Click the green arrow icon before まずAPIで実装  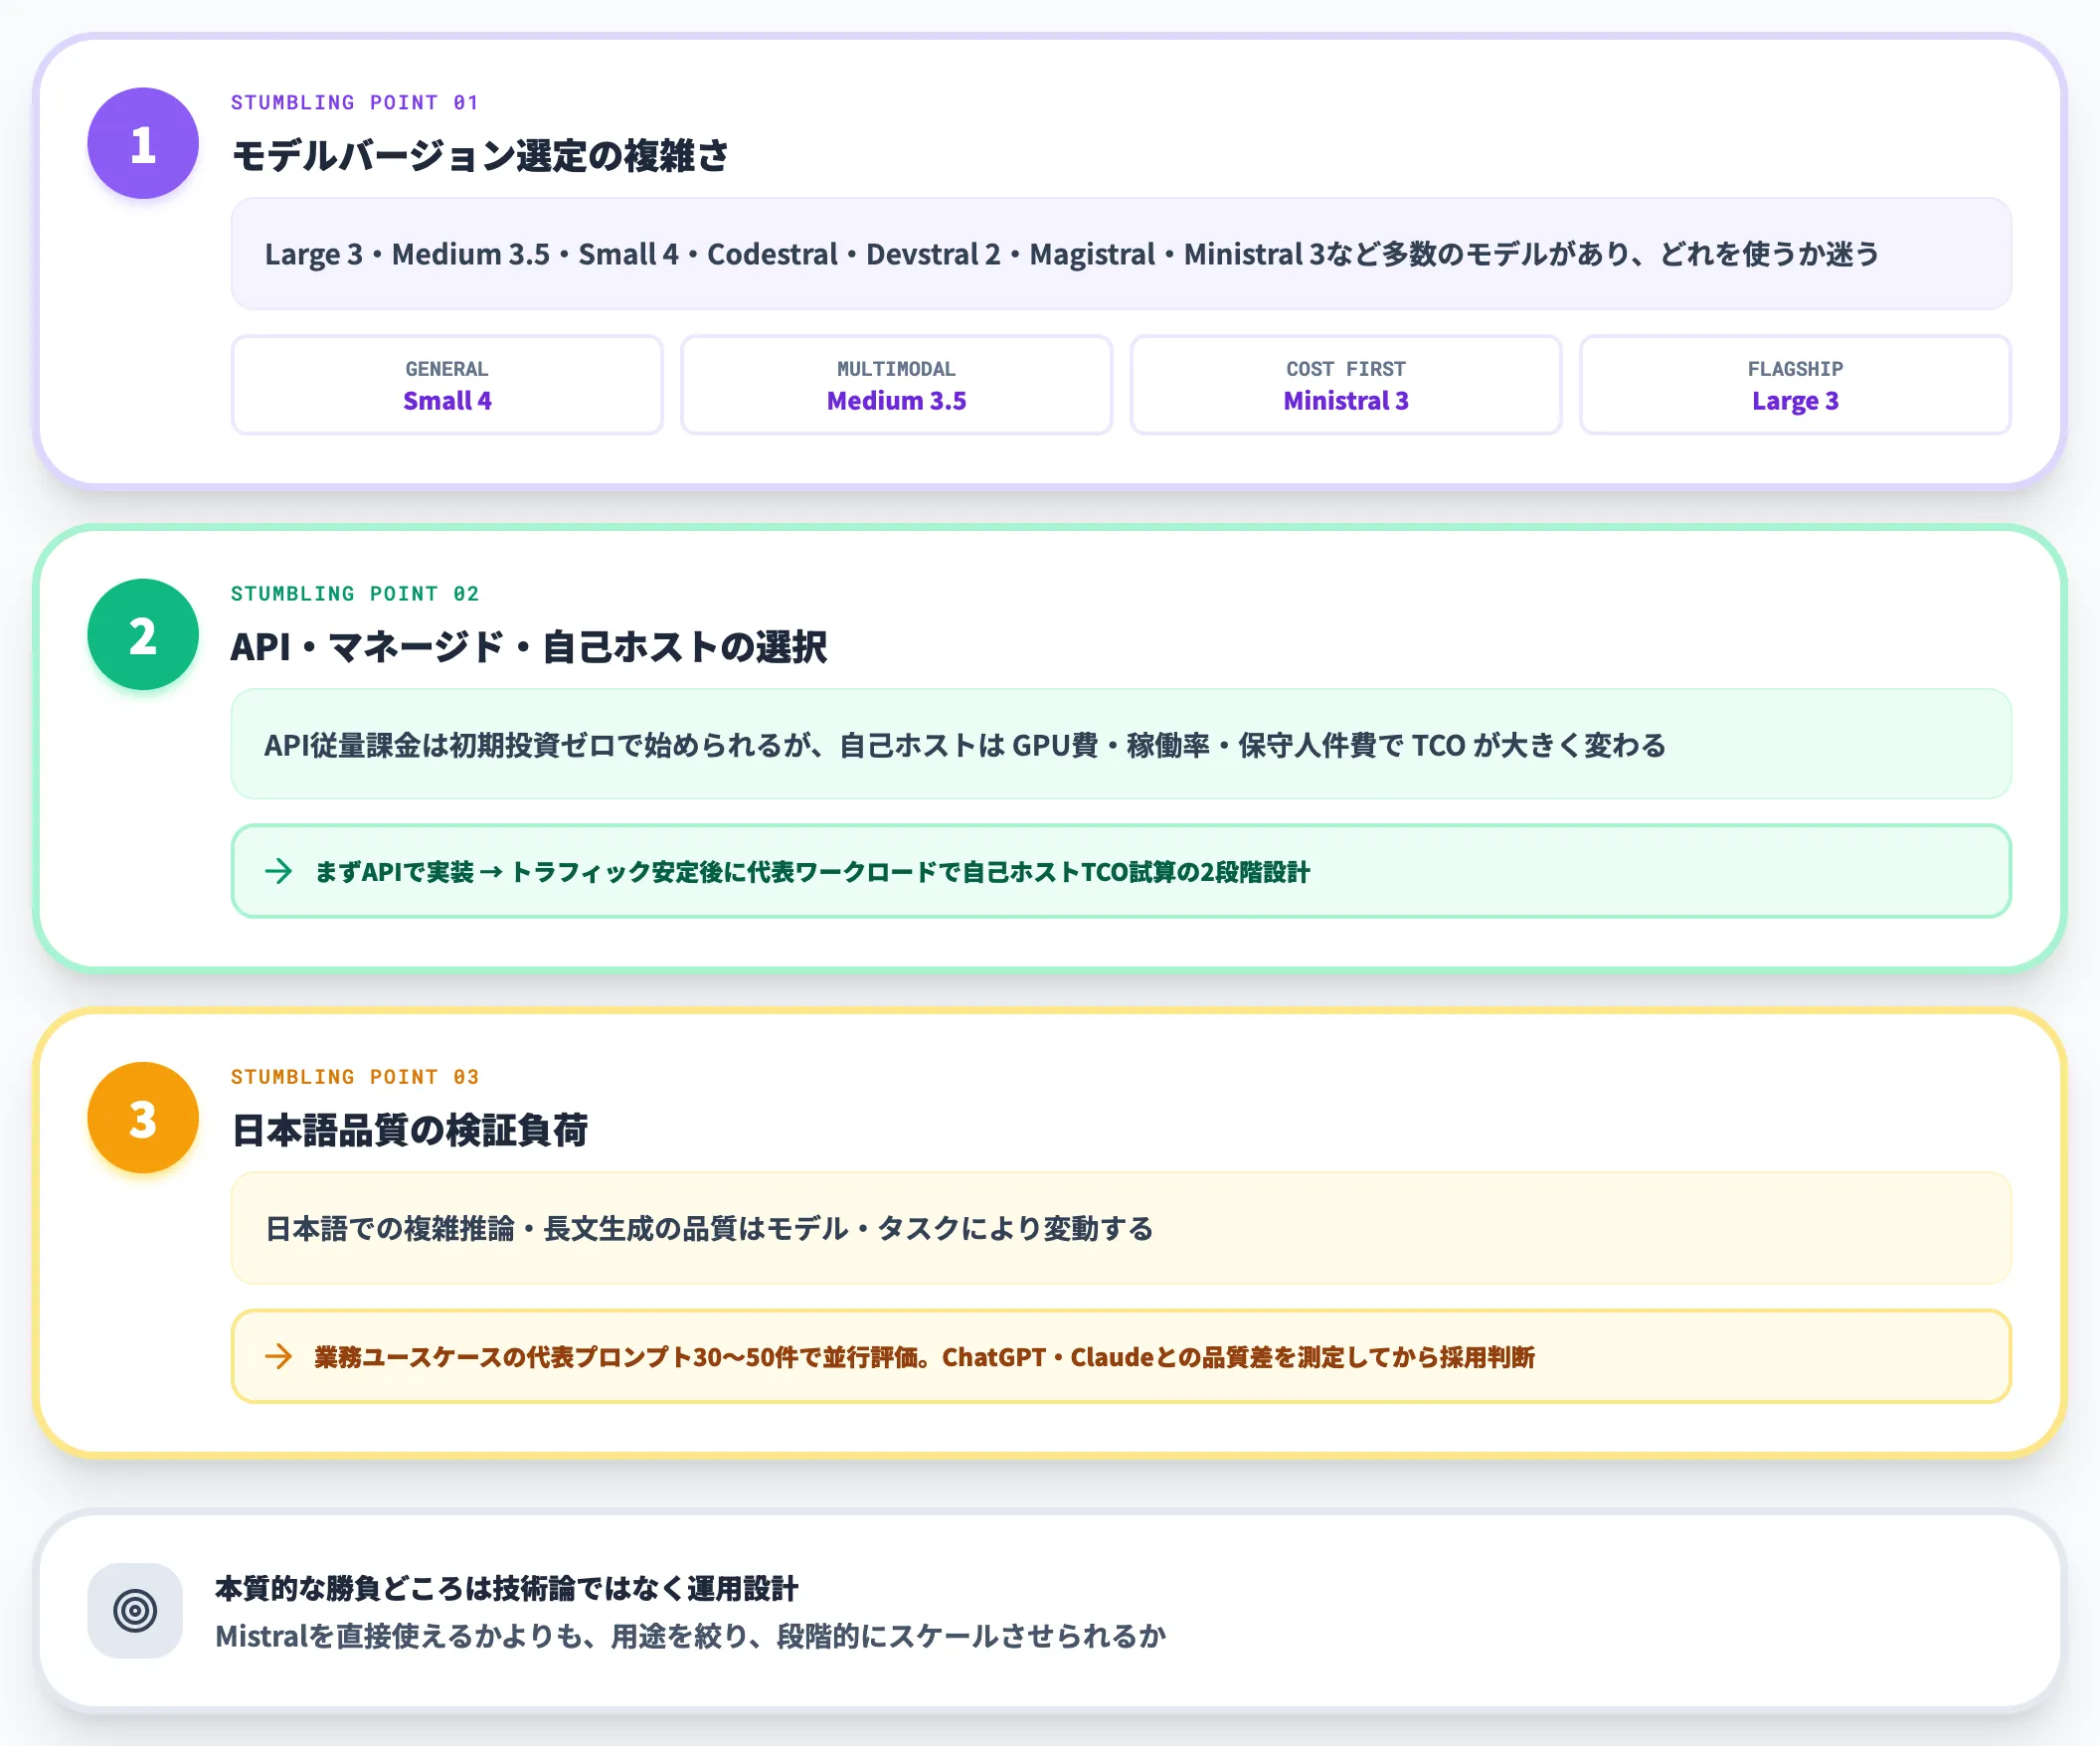[279, 871]
